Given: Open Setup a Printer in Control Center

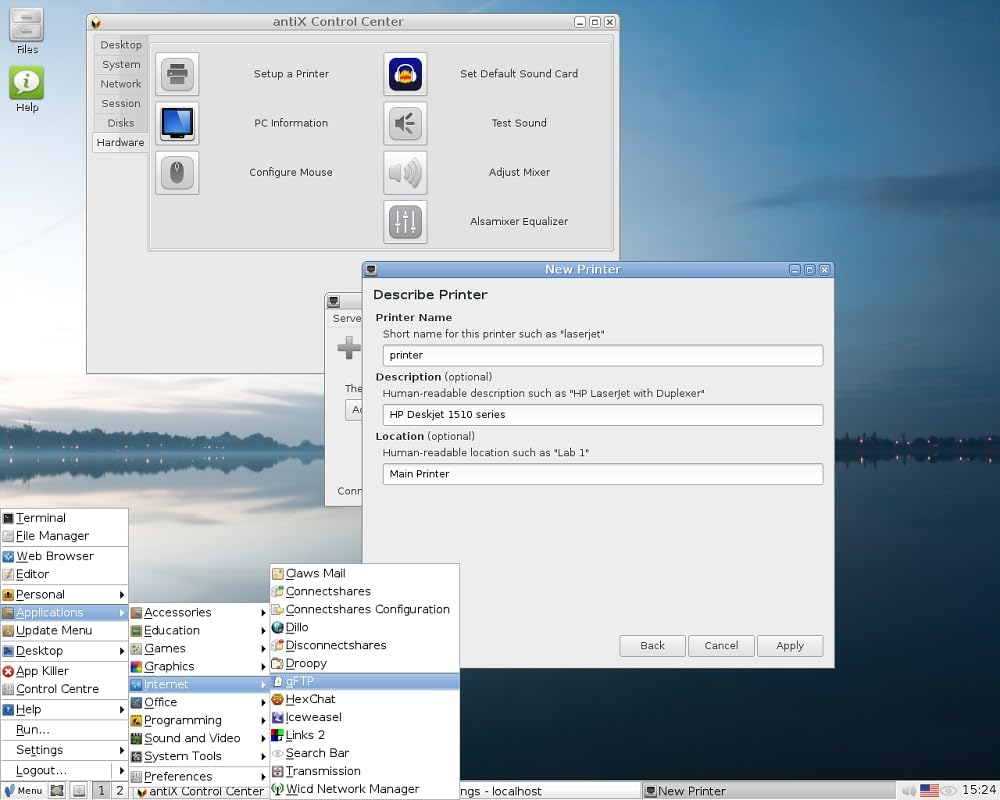Looking at the screenshot, I should pyautogui.click(x=177, y=74).
